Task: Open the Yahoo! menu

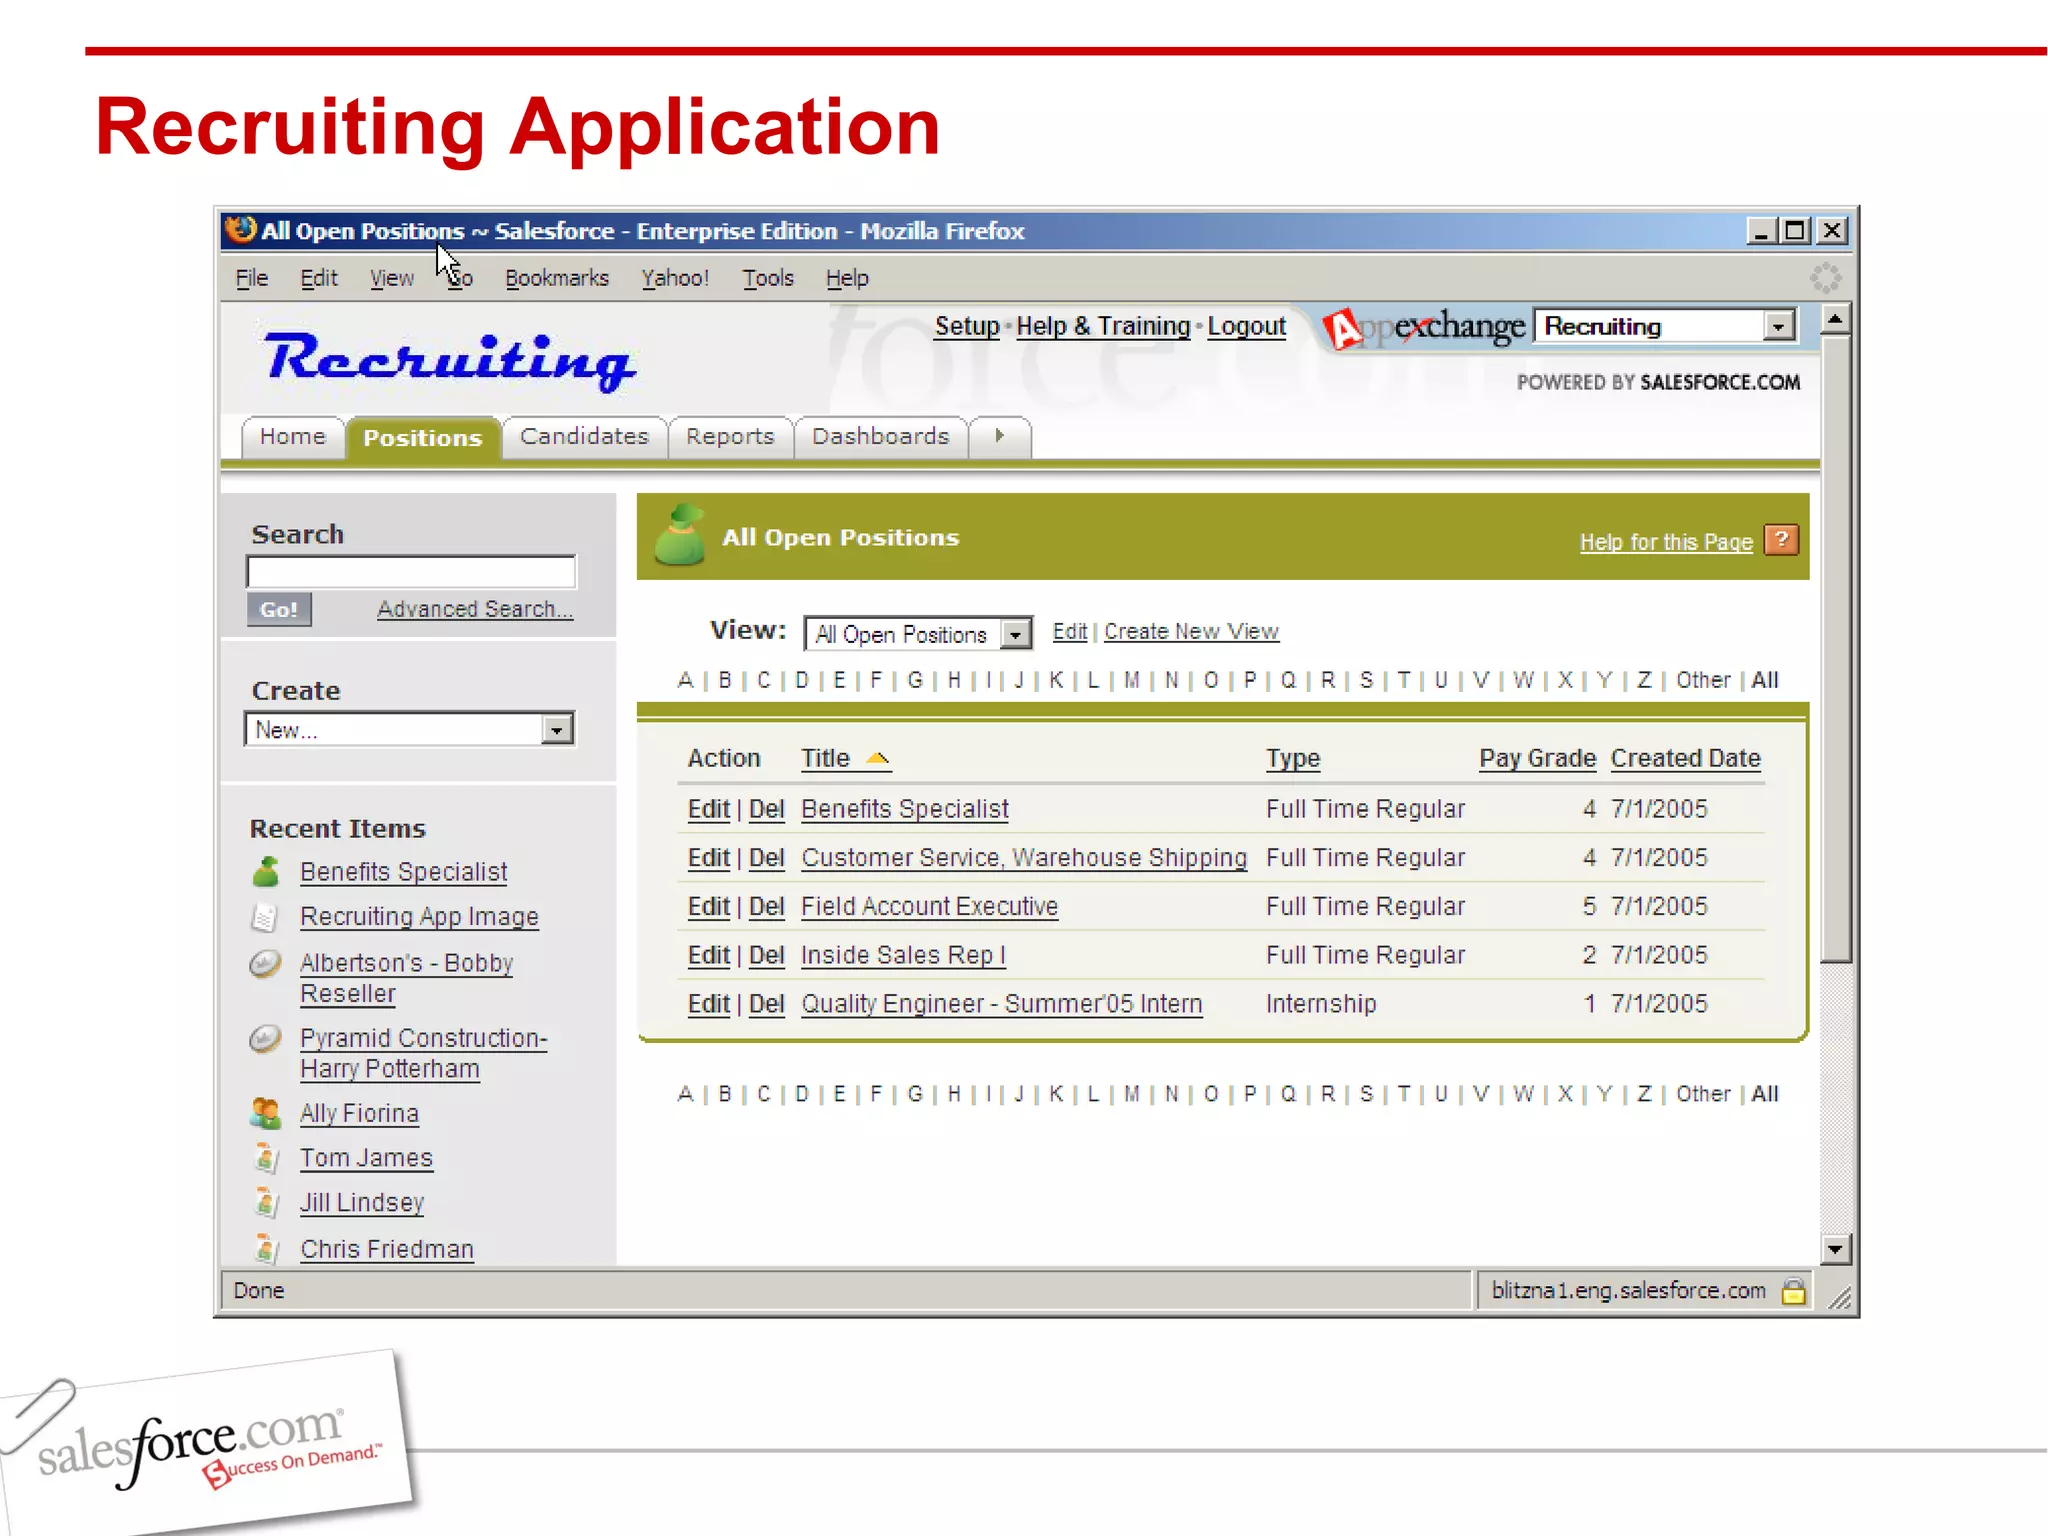Action: pyautogui.click(x=675, y=278)
